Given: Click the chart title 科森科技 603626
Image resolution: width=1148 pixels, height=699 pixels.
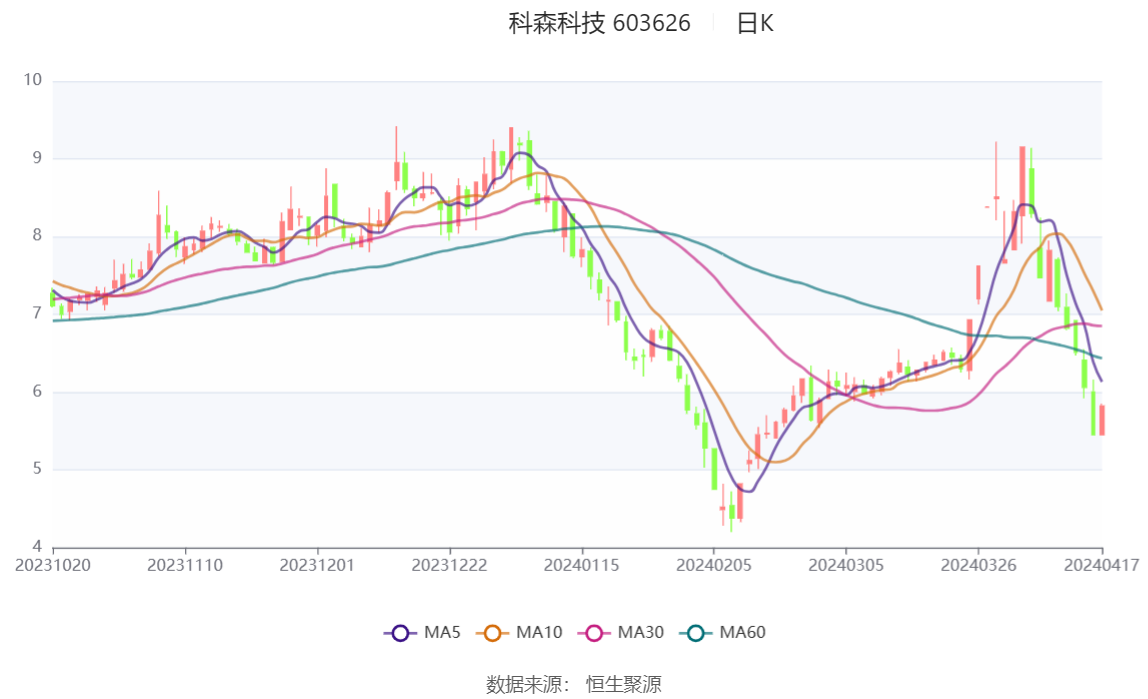Looking at the screenshot, I should tap(599, 23).
